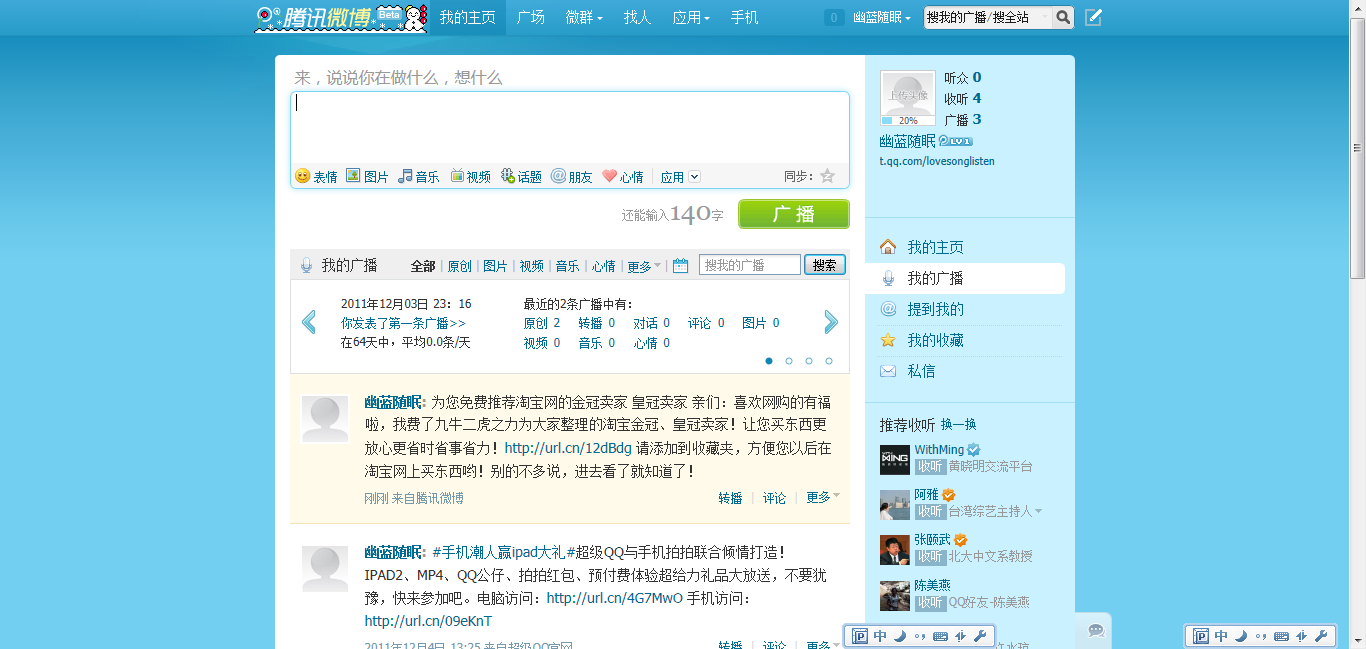
Task: Mention a friend using the 朋友 @ icon
Action: pos(558,176)
